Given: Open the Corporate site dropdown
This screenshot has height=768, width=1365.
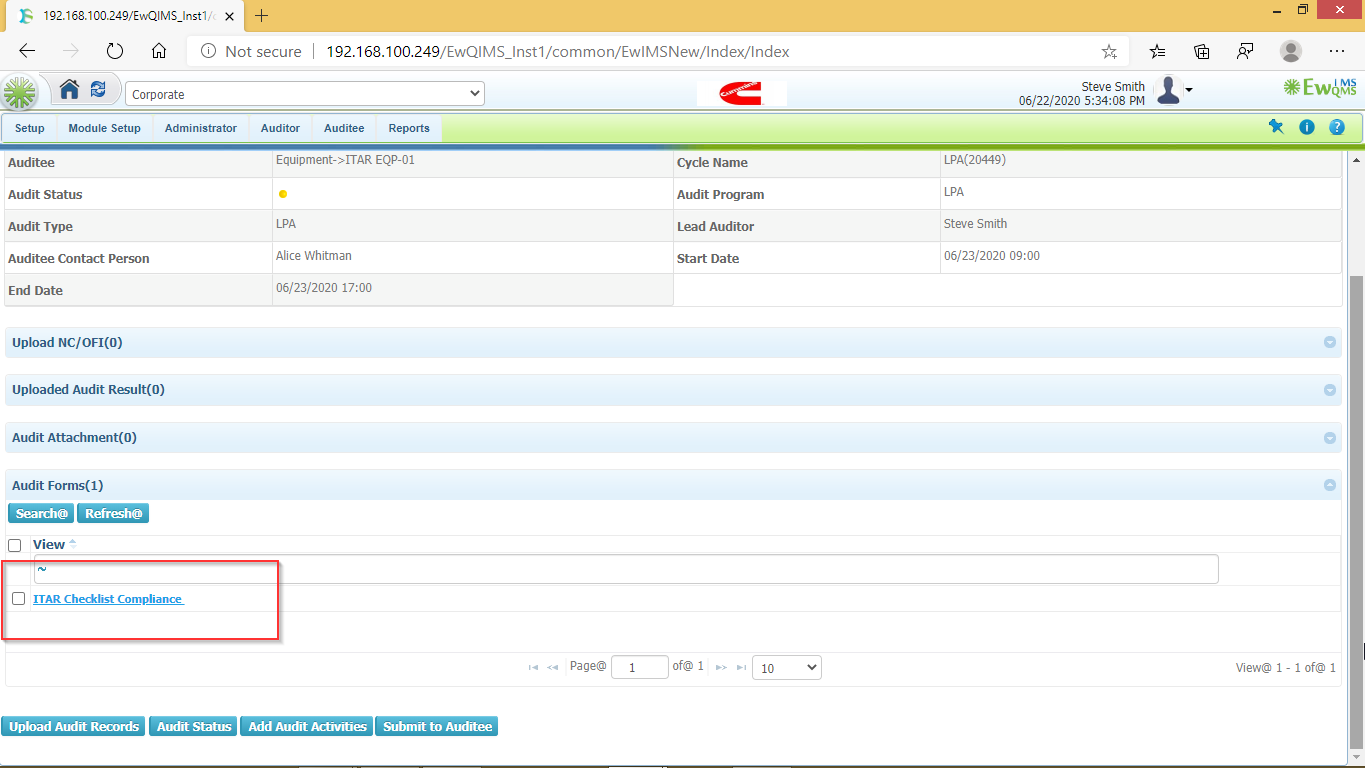Looking at the screenshot, I should click(305, 94).
